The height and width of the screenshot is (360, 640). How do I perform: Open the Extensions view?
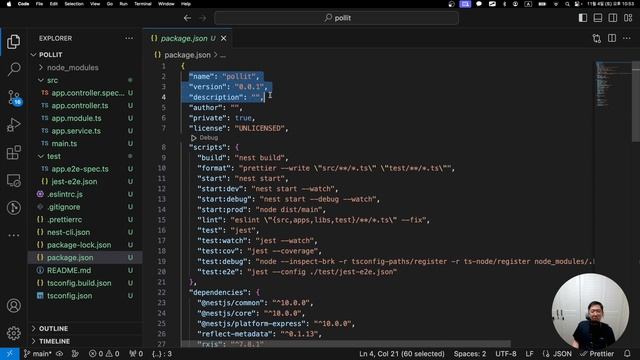coord(13,153)
